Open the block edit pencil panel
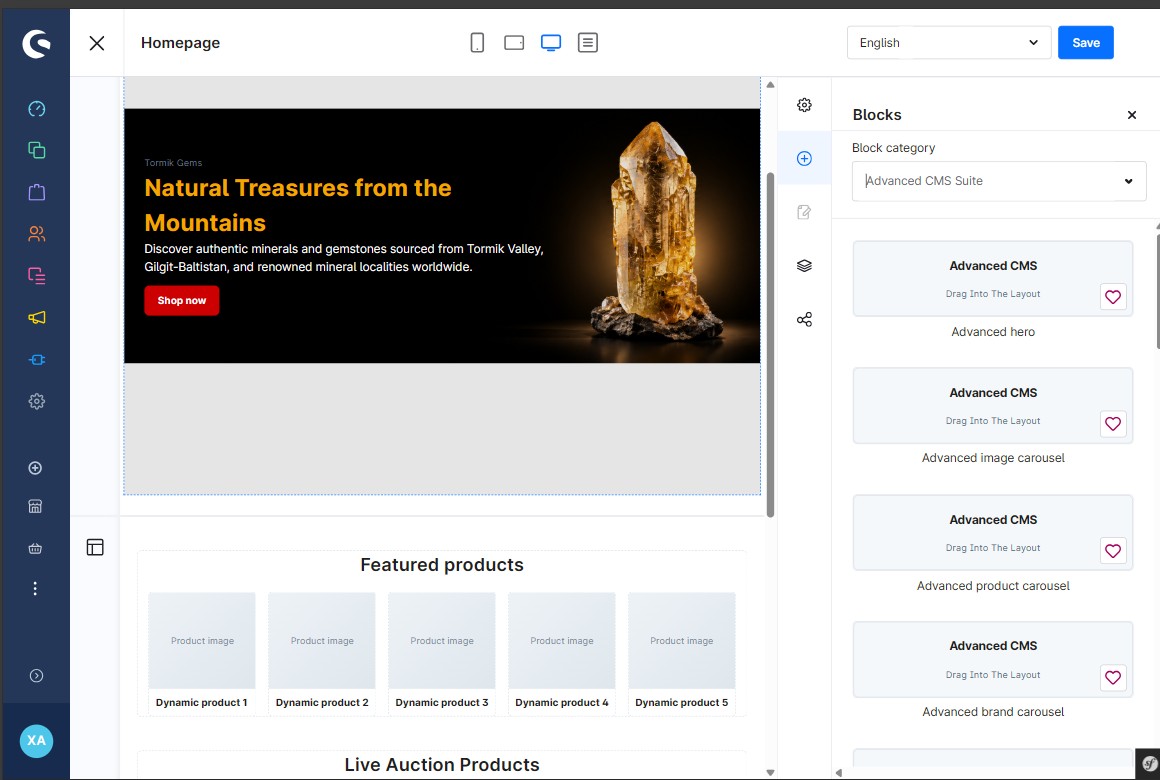 tap(804, 212)
